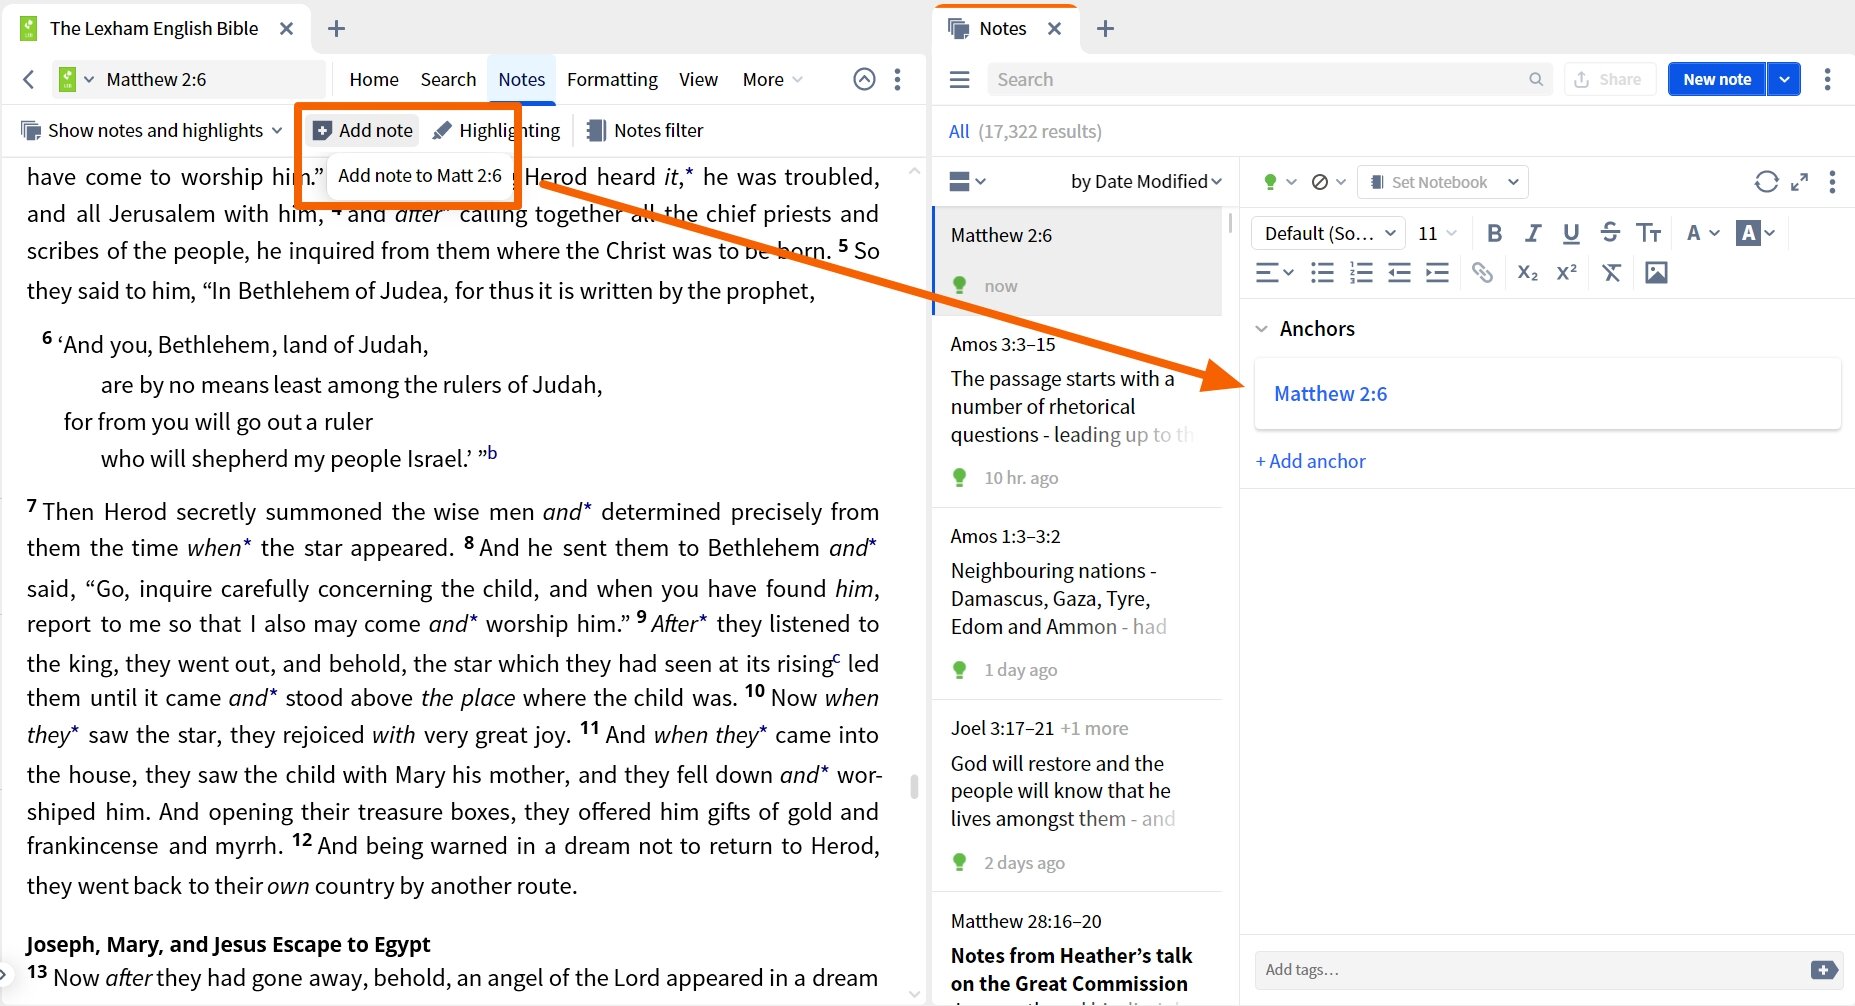Toggle numbered list
This screenshot has width=1855, height=1006.
click(x=1361, y=272)
